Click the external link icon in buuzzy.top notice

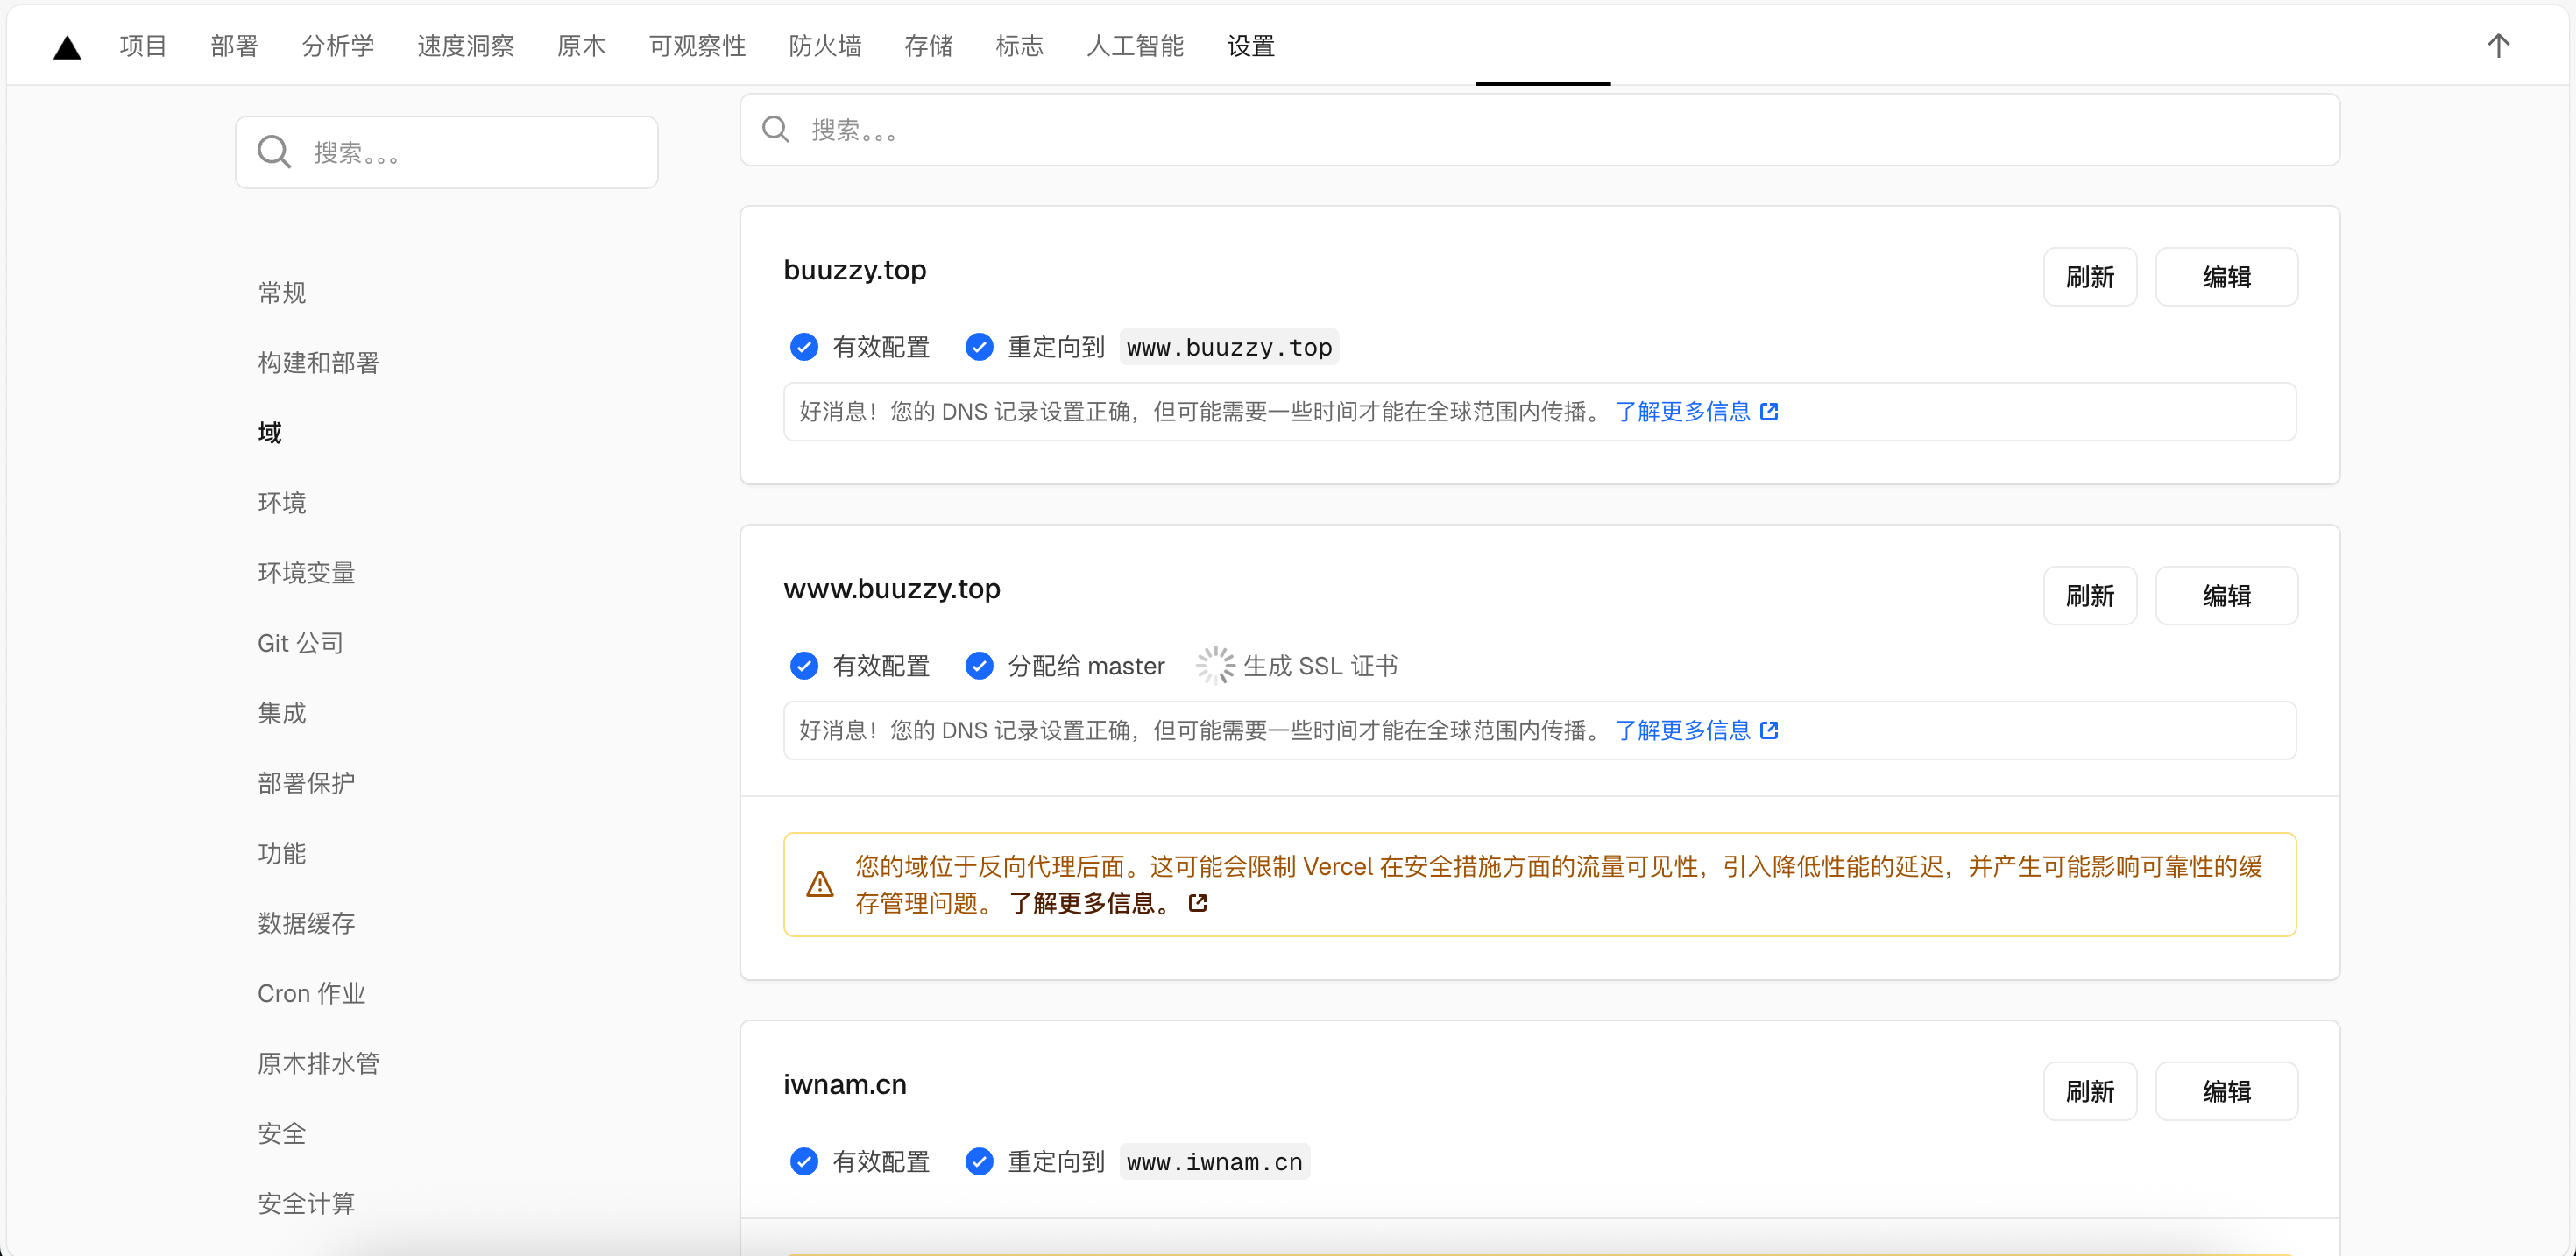pyautogui.click(x=1769, y=412)
